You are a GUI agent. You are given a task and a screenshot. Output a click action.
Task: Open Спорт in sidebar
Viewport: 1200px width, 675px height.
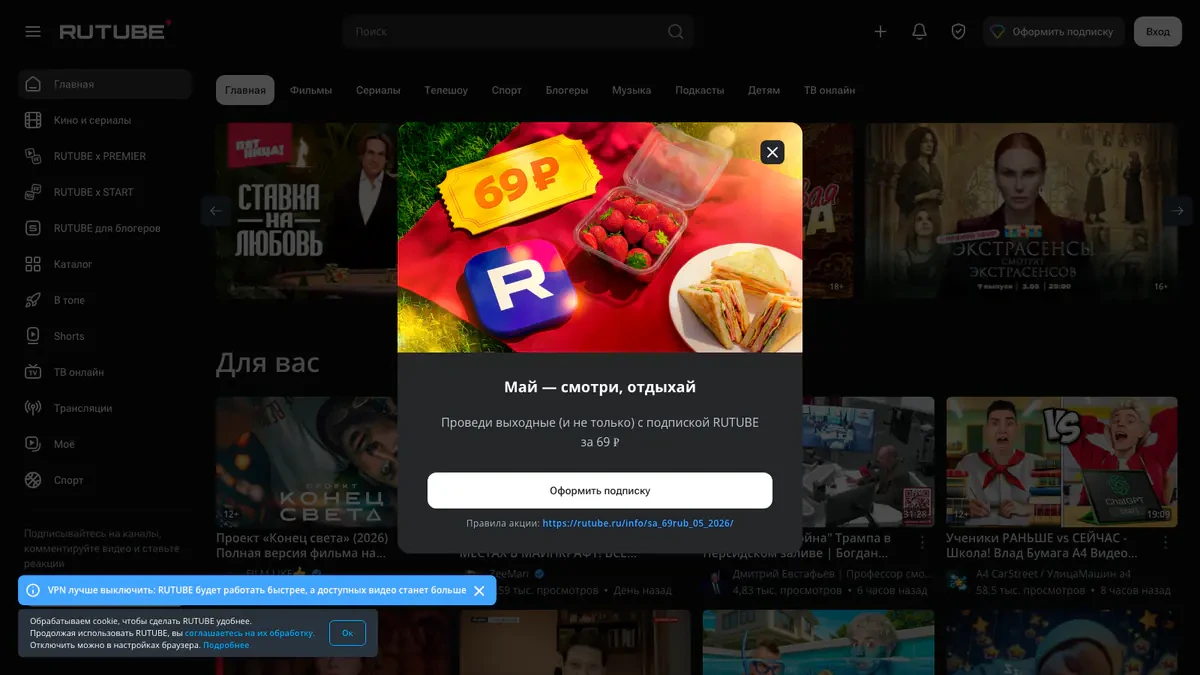pos(105,480)
